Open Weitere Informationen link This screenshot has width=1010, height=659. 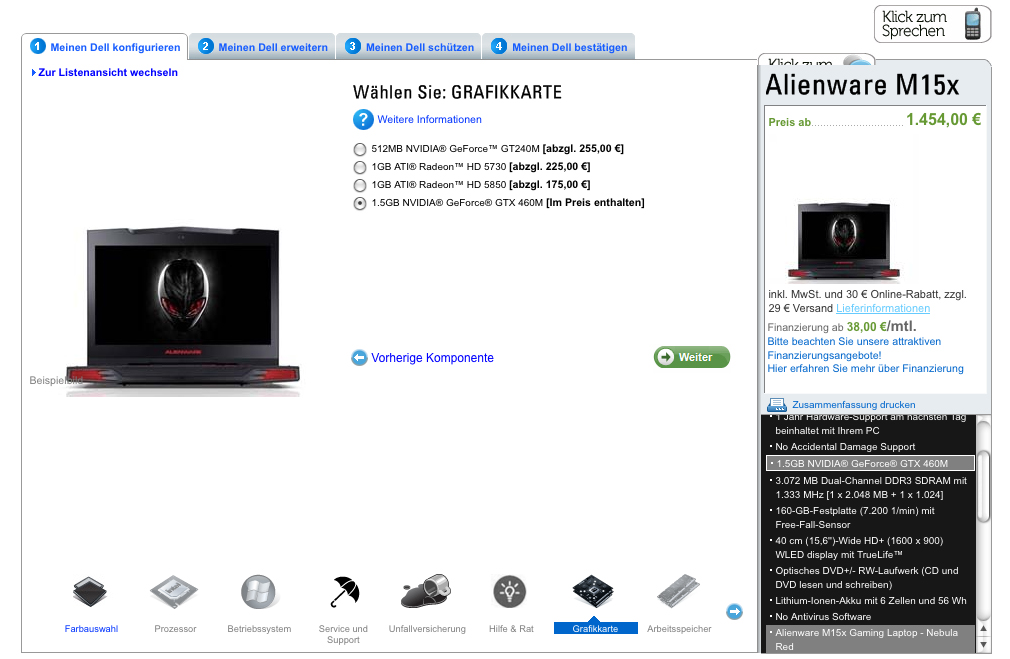click(x=429, y=119)
